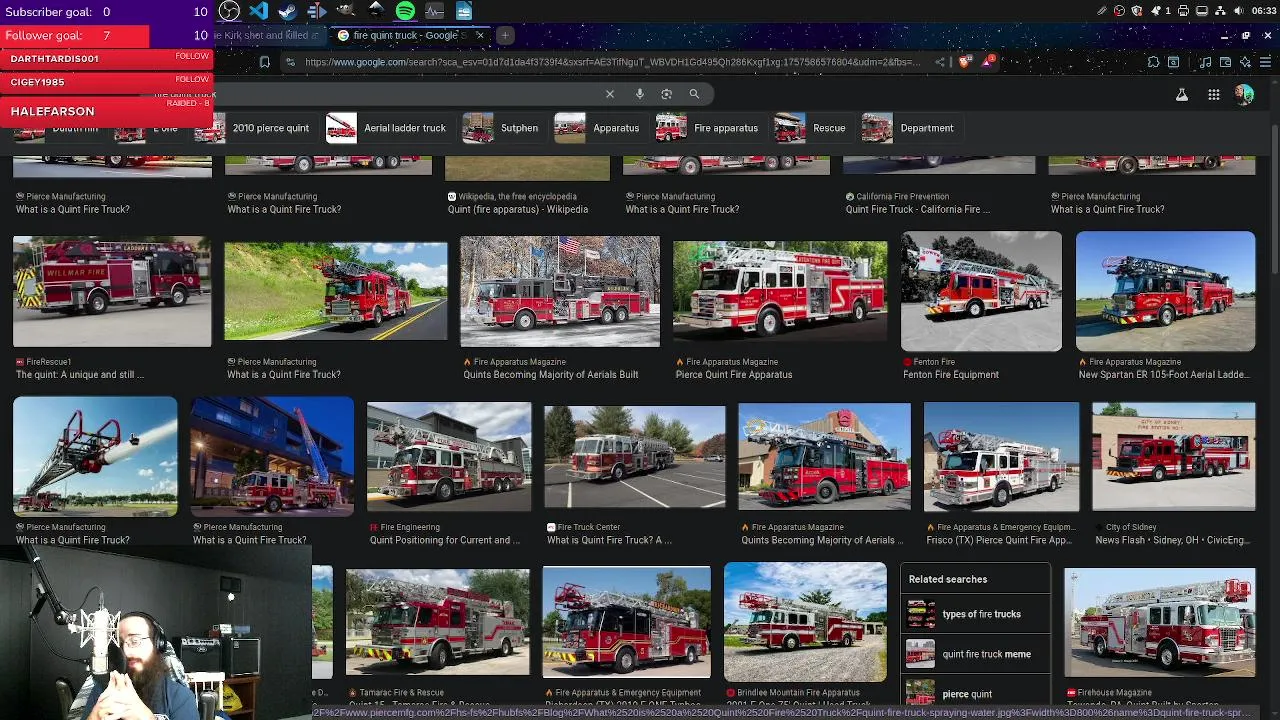The image size is (1280, 720).
Task: Select related search 'quint fire truck meme'
Action: [975, 654]
